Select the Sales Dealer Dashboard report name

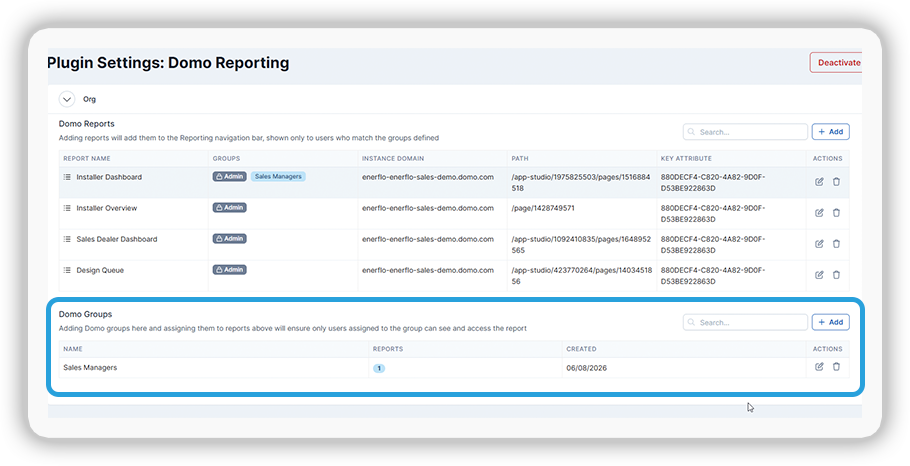[117, 239]
